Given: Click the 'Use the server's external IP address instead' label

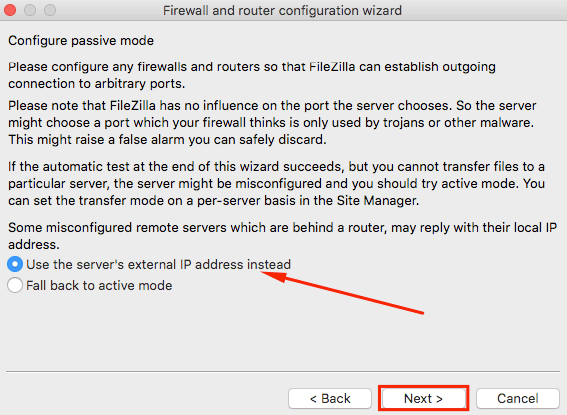Looking at the screenshot, I should 158,265.
